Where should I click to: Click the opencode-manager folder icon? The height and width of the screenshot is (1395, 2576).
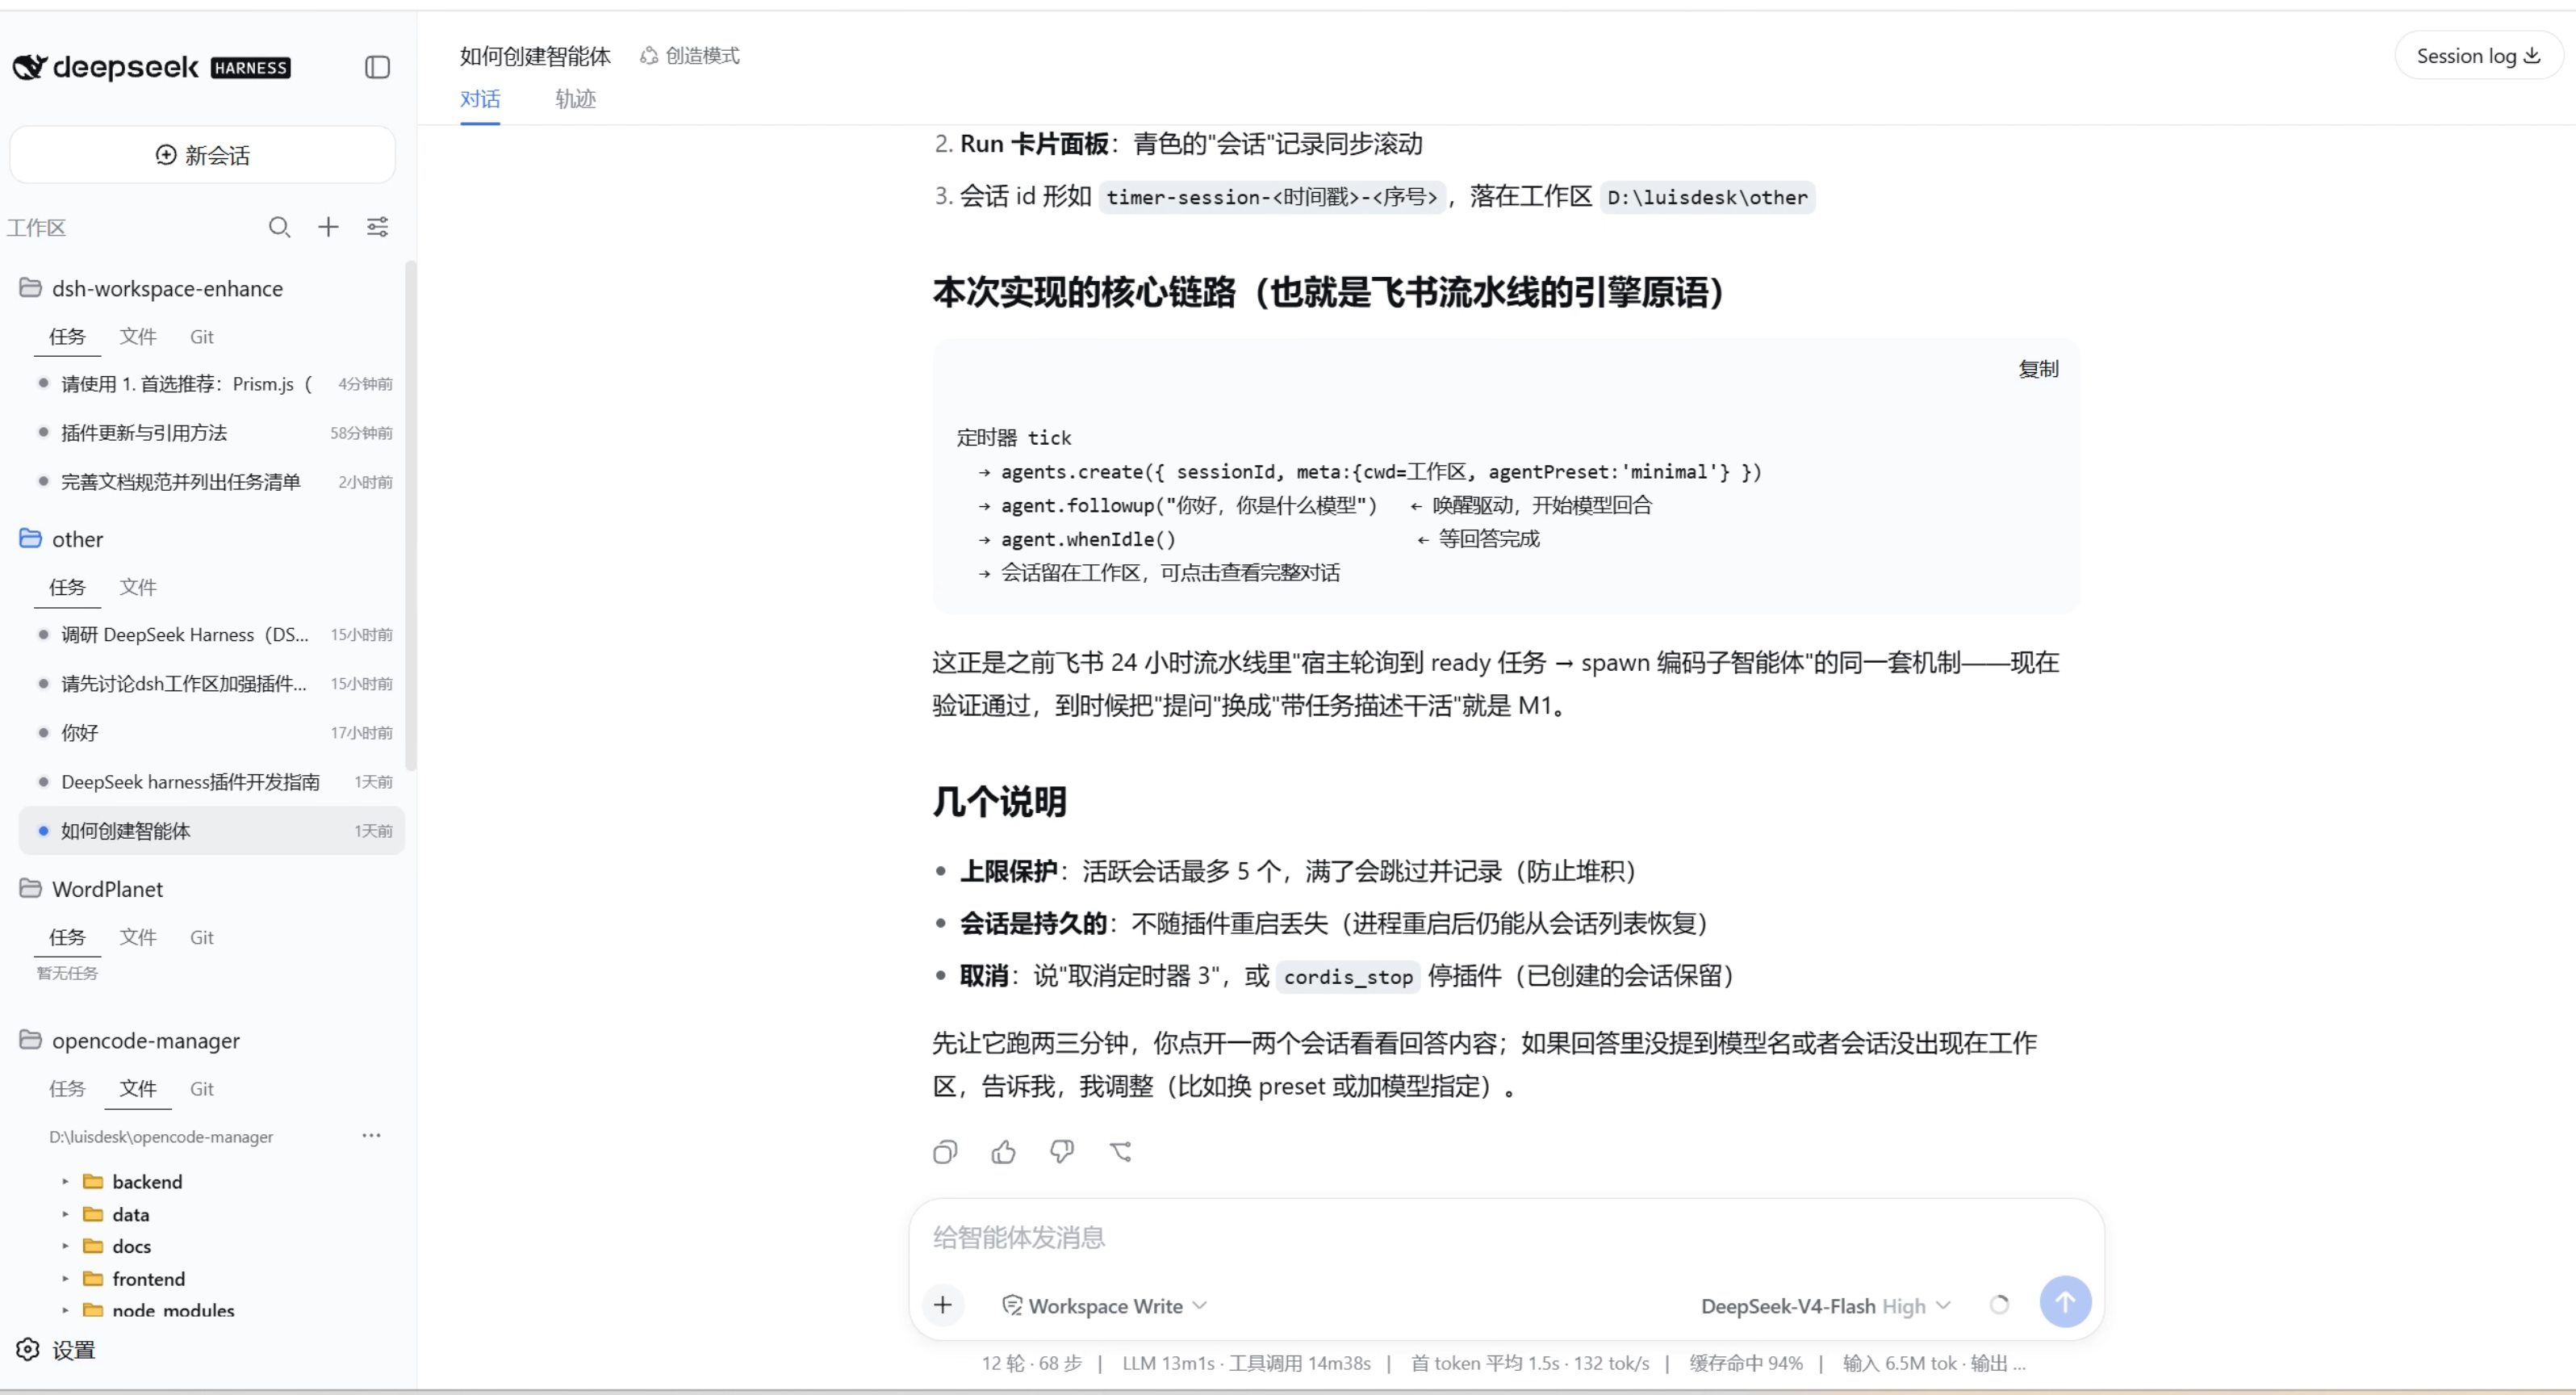point(31,1040)
